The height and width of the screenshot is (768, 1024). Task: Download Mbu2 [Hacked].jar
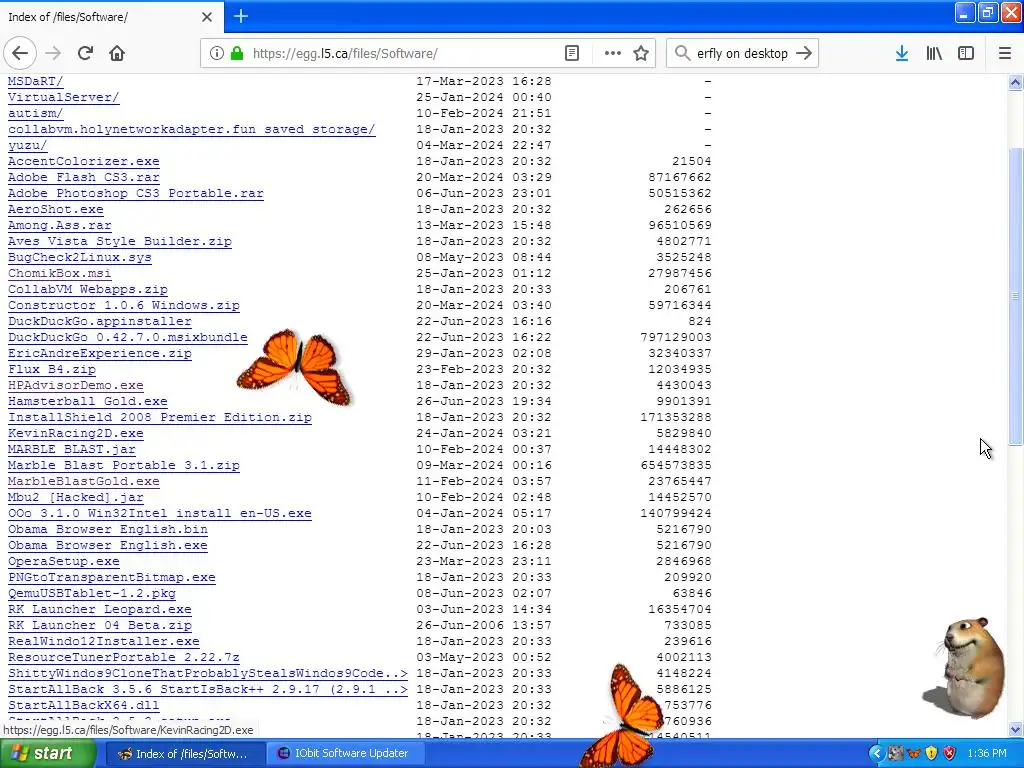(x=76, y=497)
